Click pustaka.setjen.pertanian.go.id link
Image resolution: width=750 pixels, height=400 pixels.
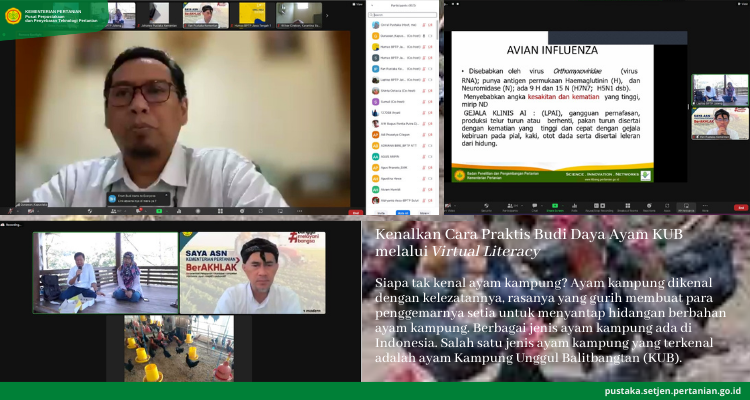point(673,391)
